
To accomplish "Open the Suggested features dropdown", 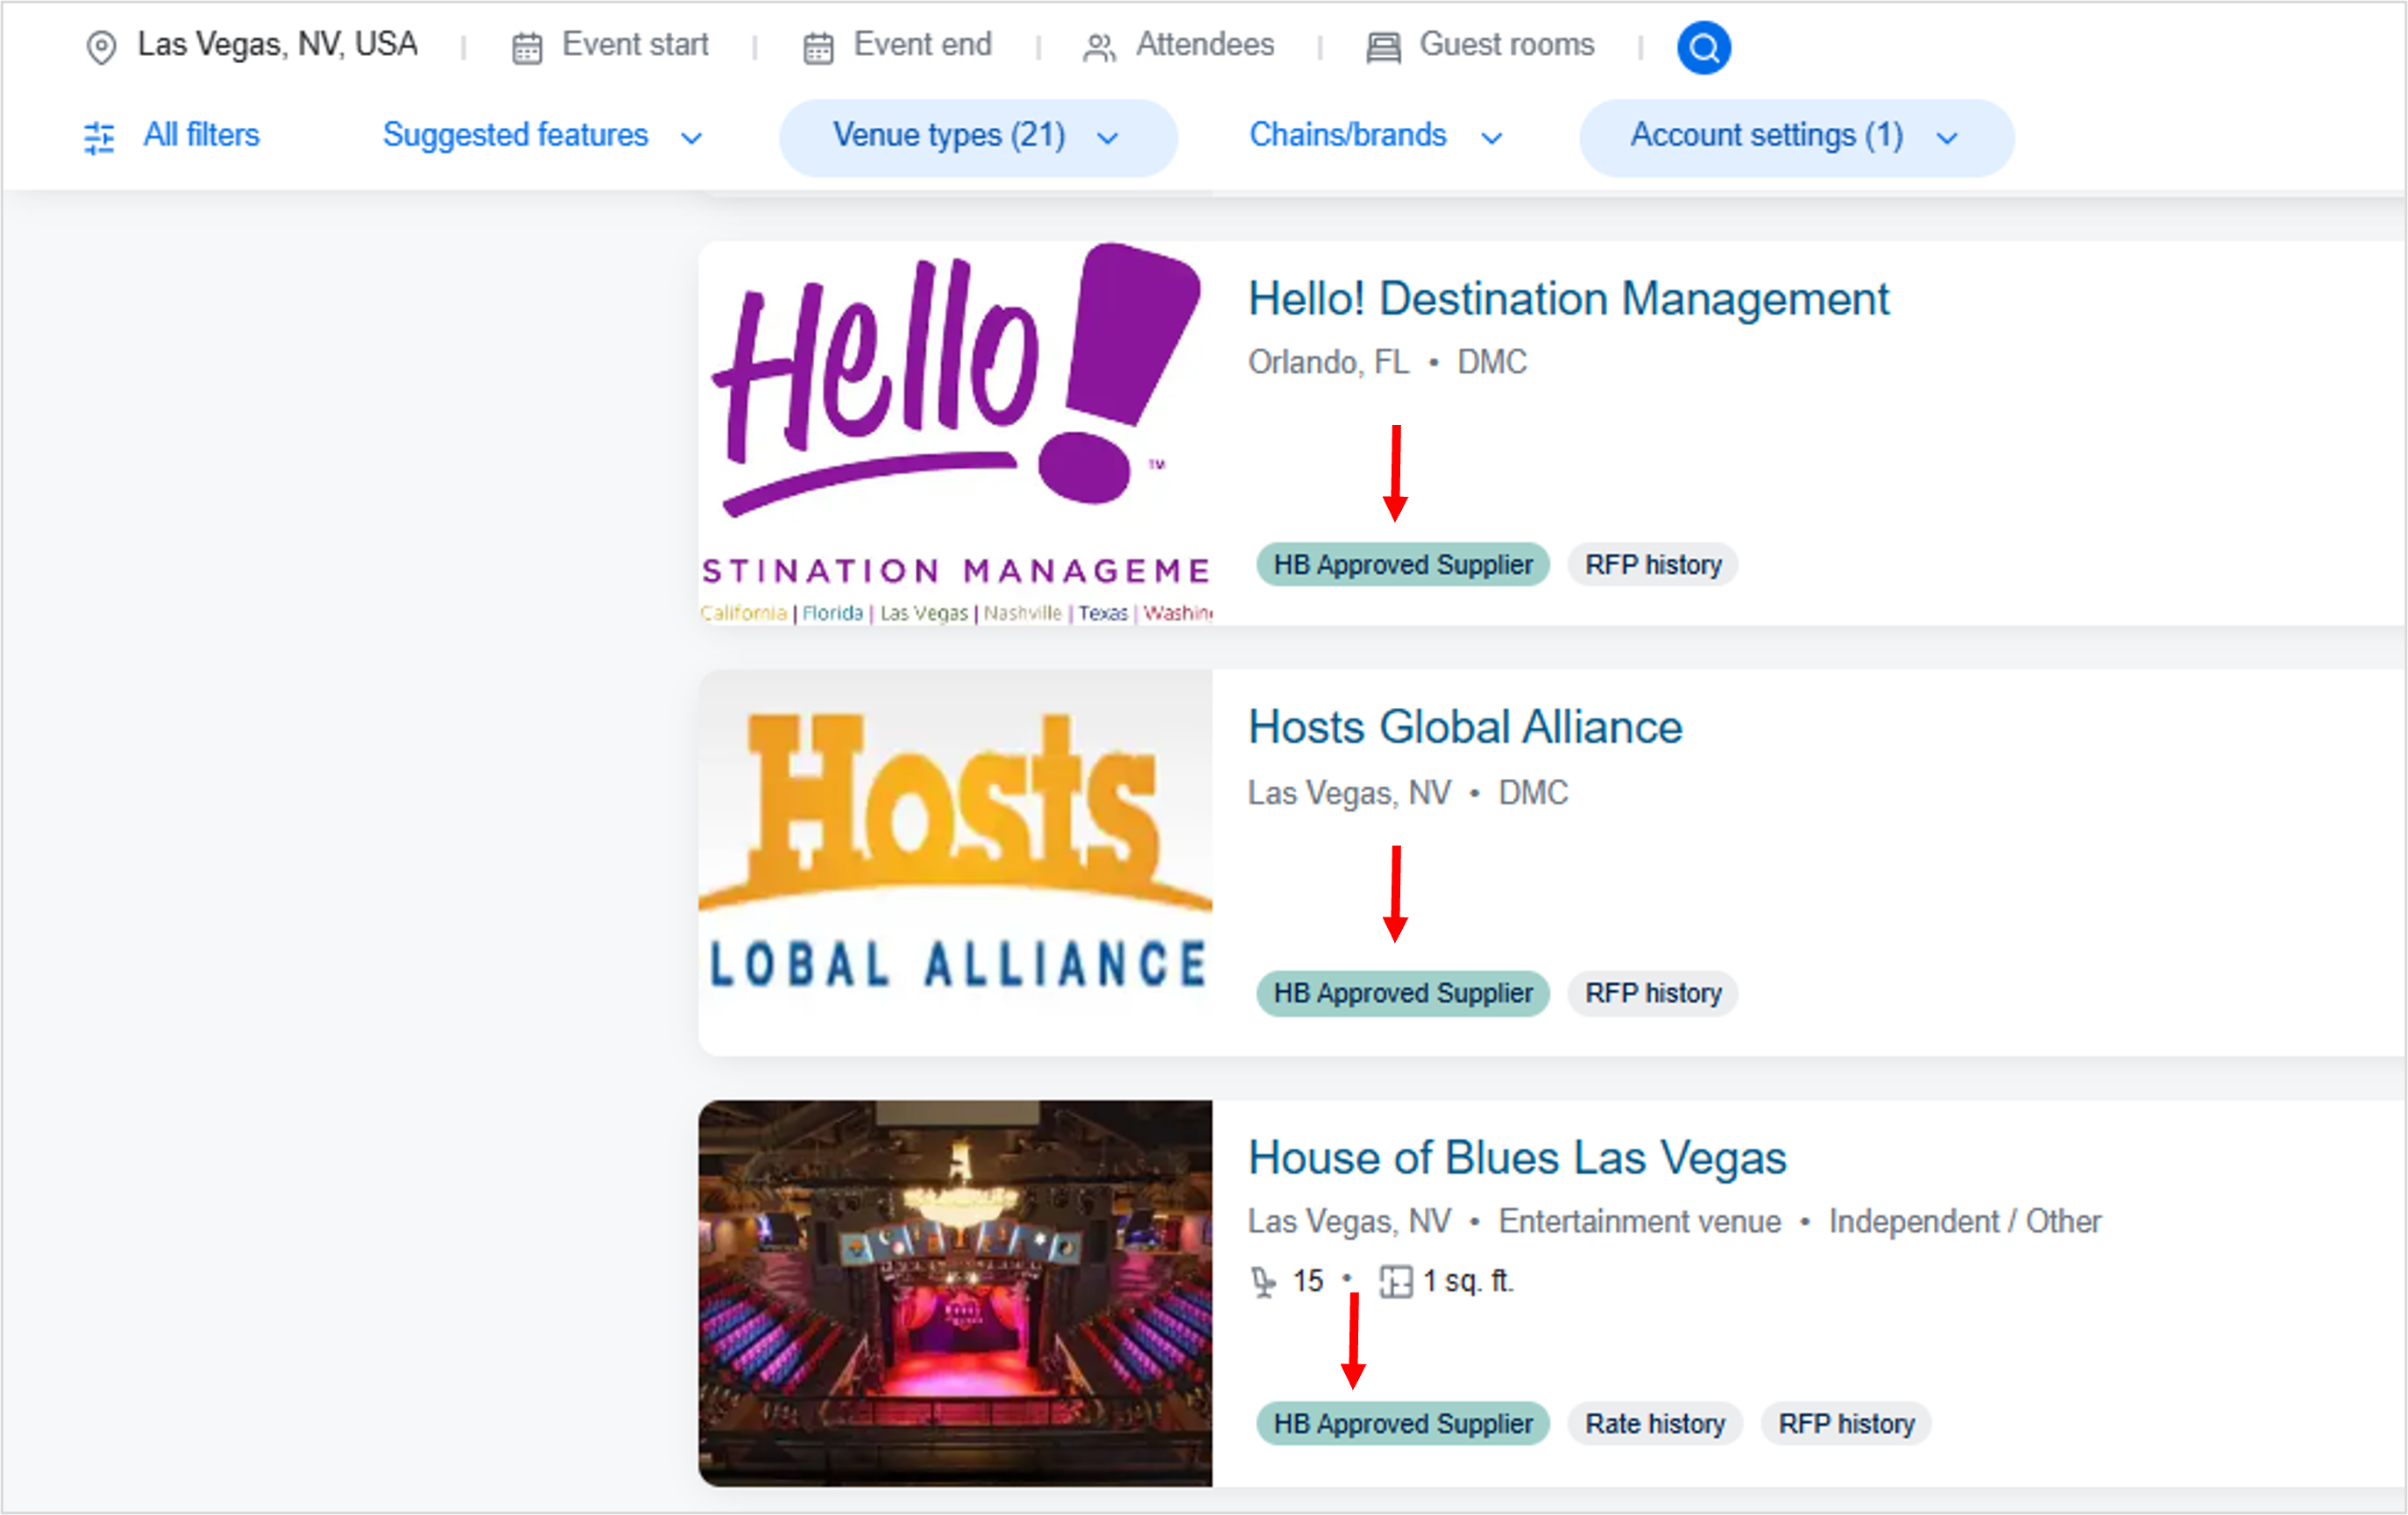I will pyautogui.click(x=540, y=137).
